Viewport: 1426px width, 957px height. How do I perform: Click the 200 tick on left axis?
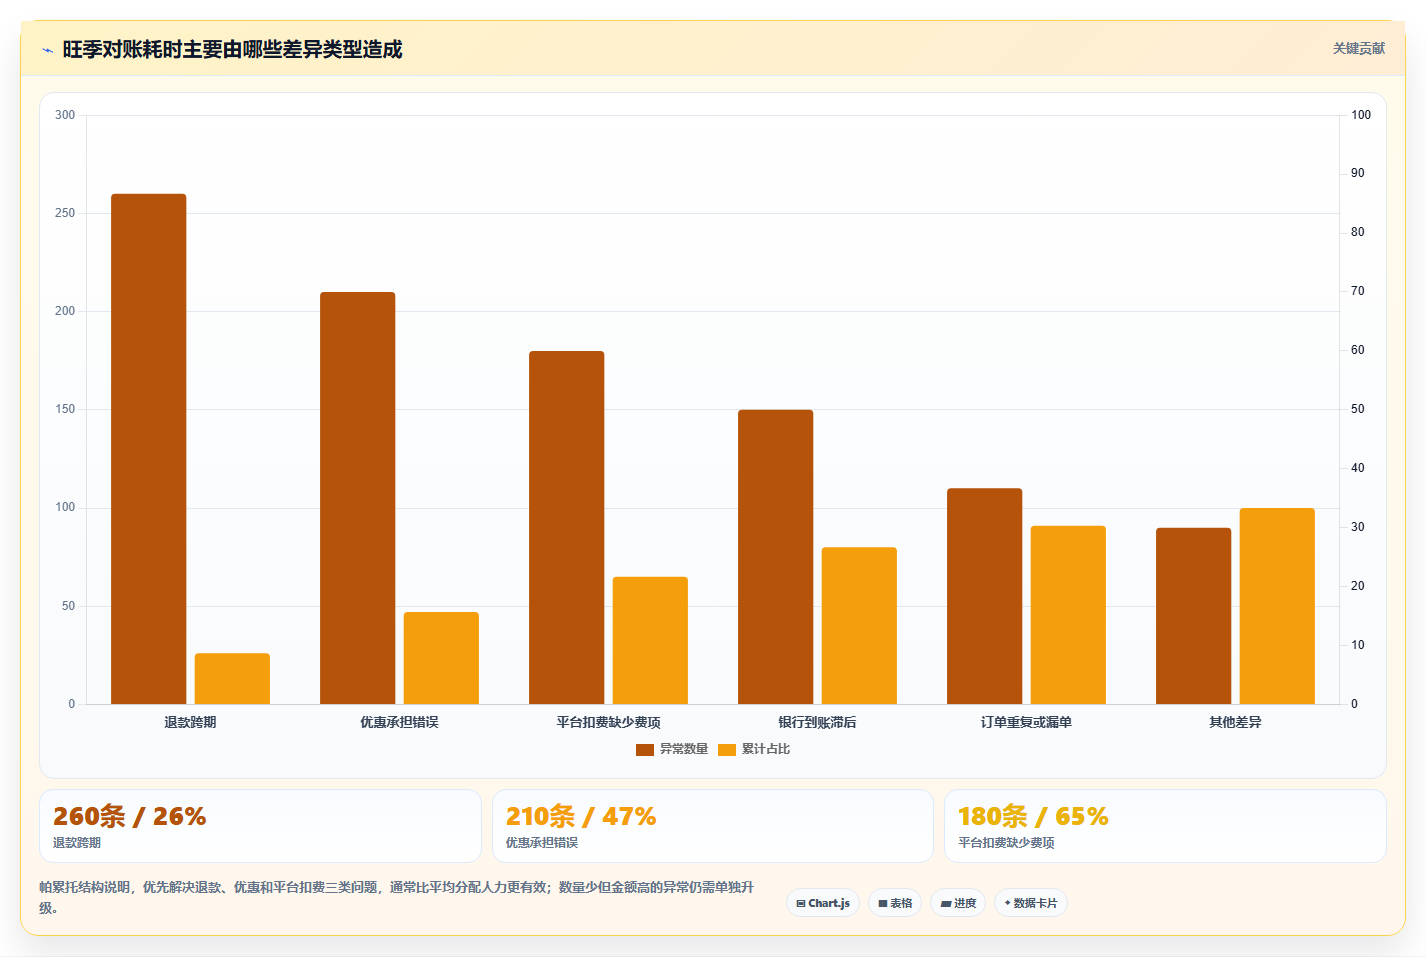(x=65, y=311)
